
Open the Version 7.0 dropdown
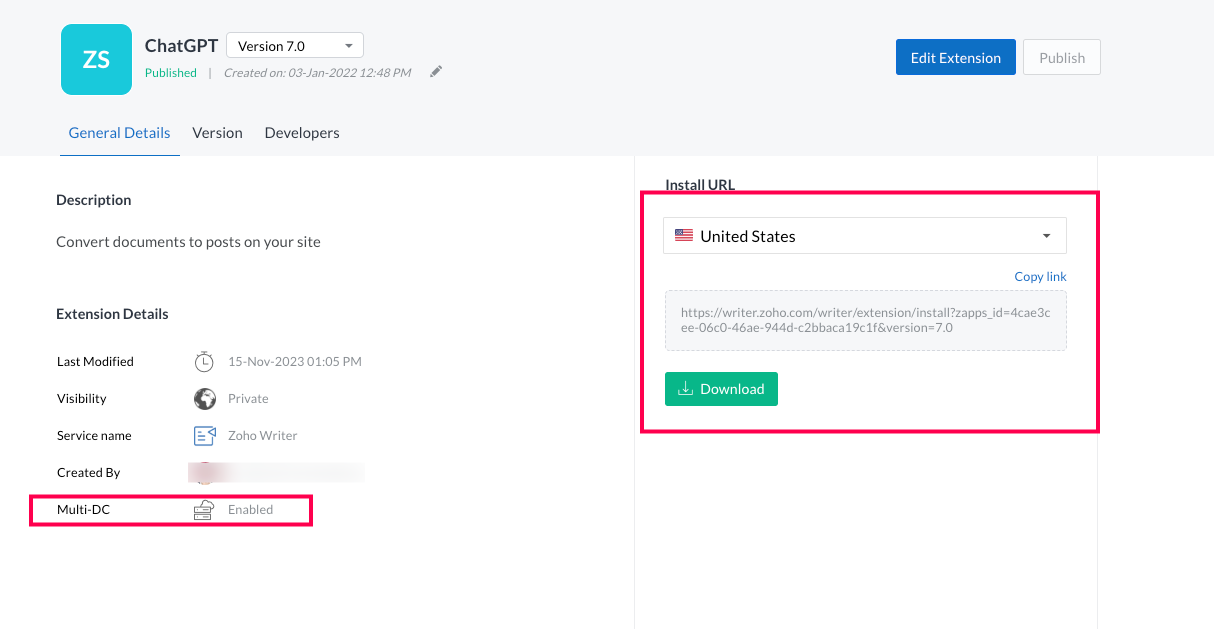(x=295, y=46)
